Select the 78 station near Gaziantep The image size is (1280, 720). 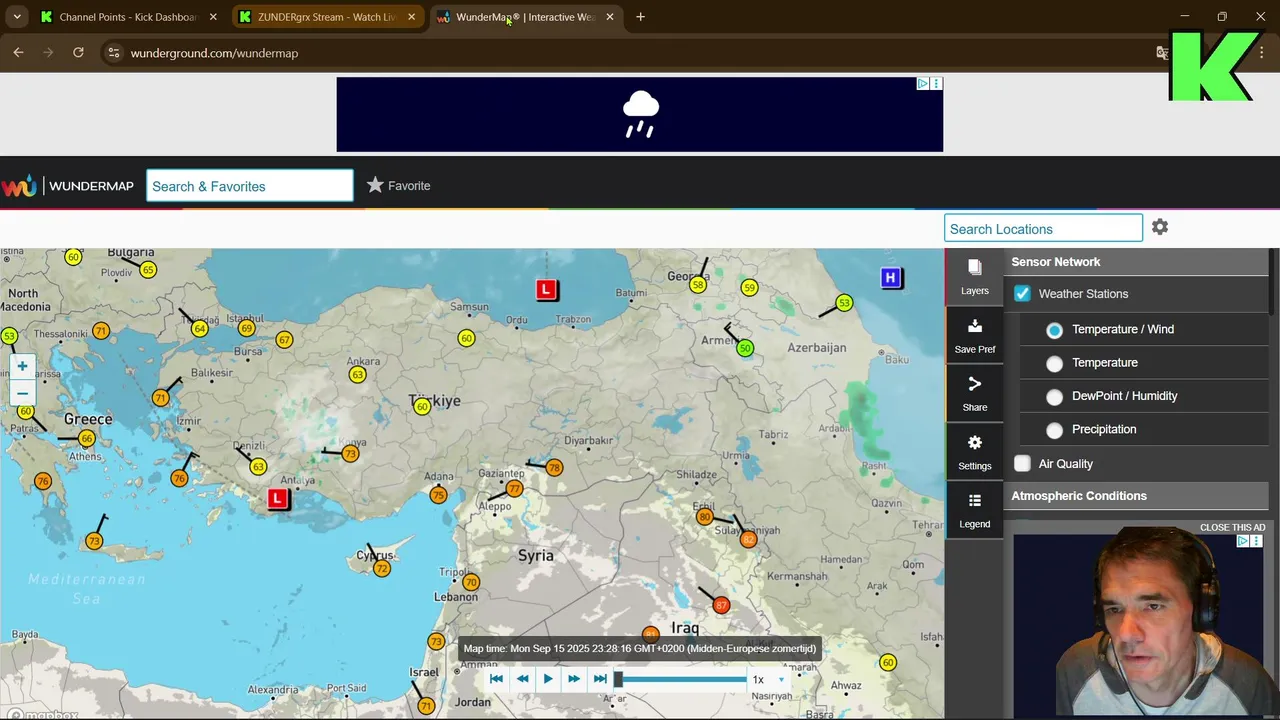point(554,467)
